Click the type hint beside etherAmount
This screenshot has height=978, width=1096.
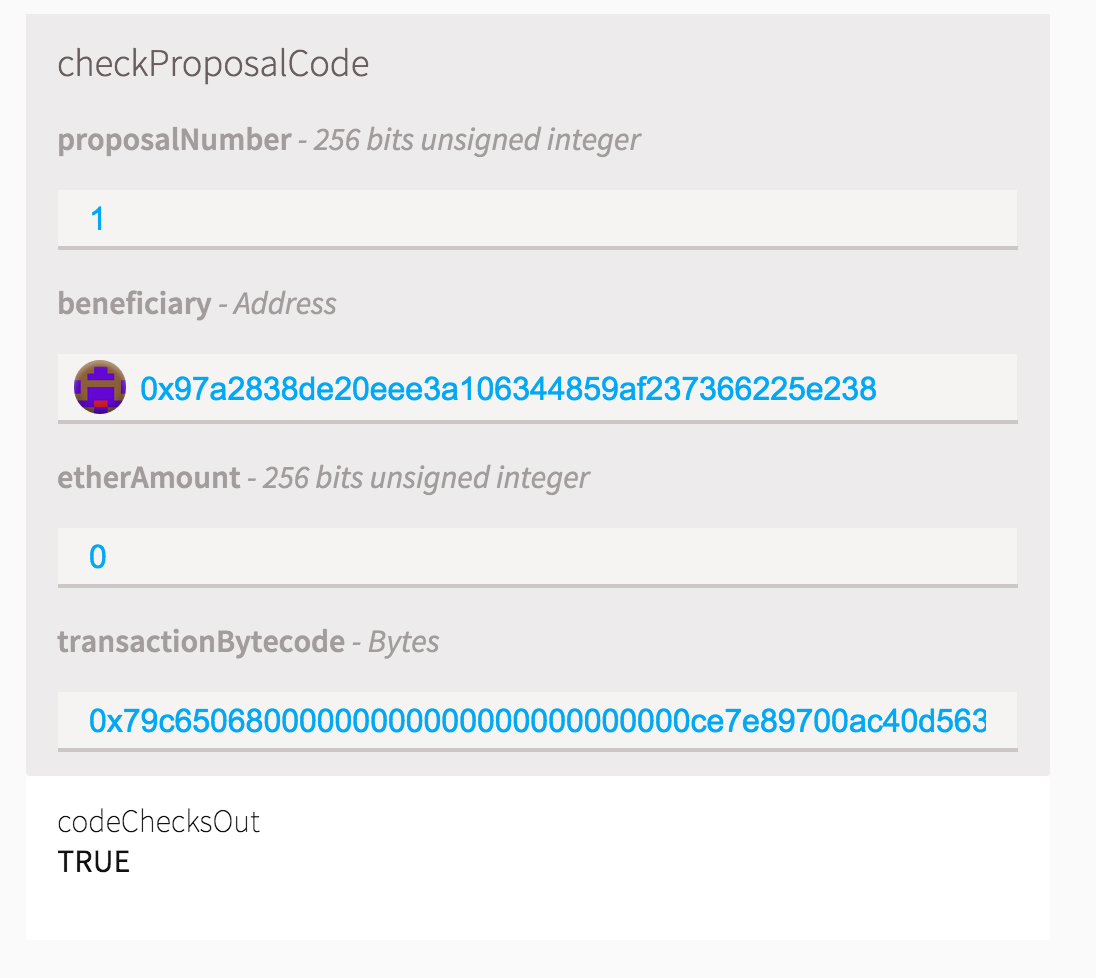[426, 478]
